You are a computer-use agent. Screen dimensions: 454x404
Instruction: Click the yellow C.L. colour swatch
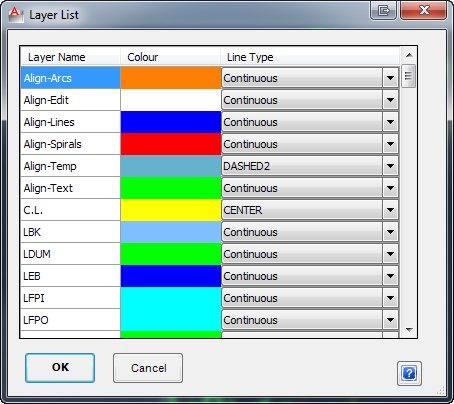click(171, 210)
